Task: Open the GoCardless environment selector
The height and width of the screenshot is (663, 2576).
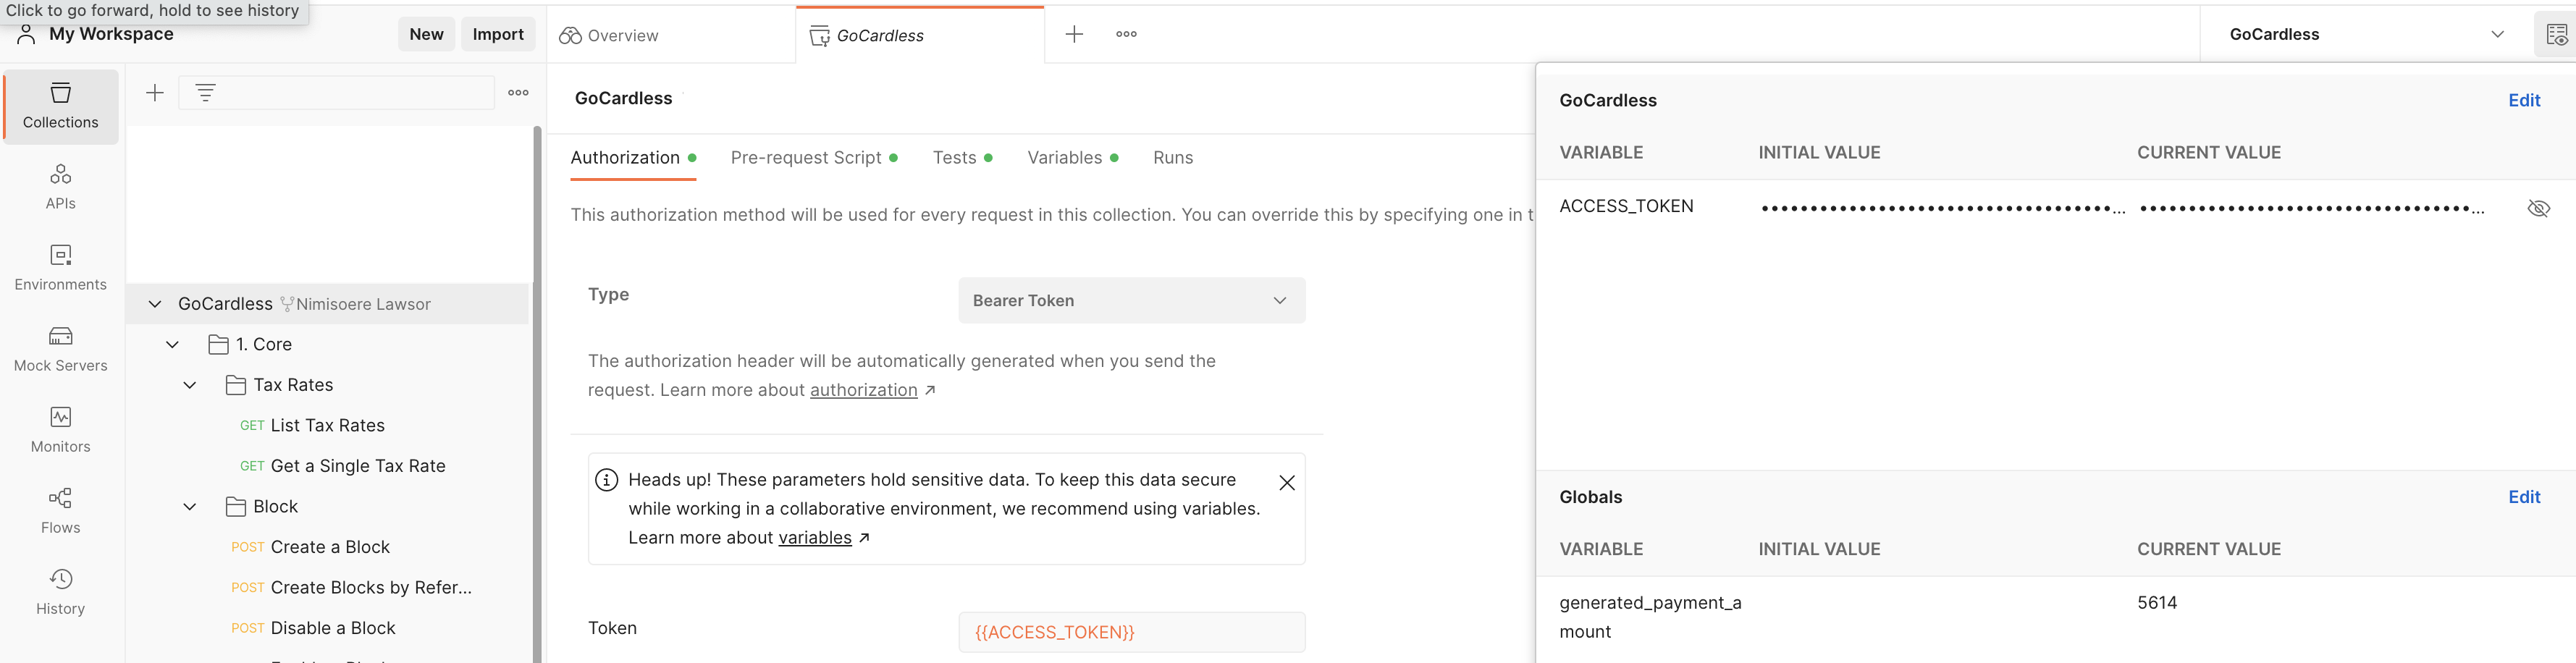Action: pos(2497,33)
